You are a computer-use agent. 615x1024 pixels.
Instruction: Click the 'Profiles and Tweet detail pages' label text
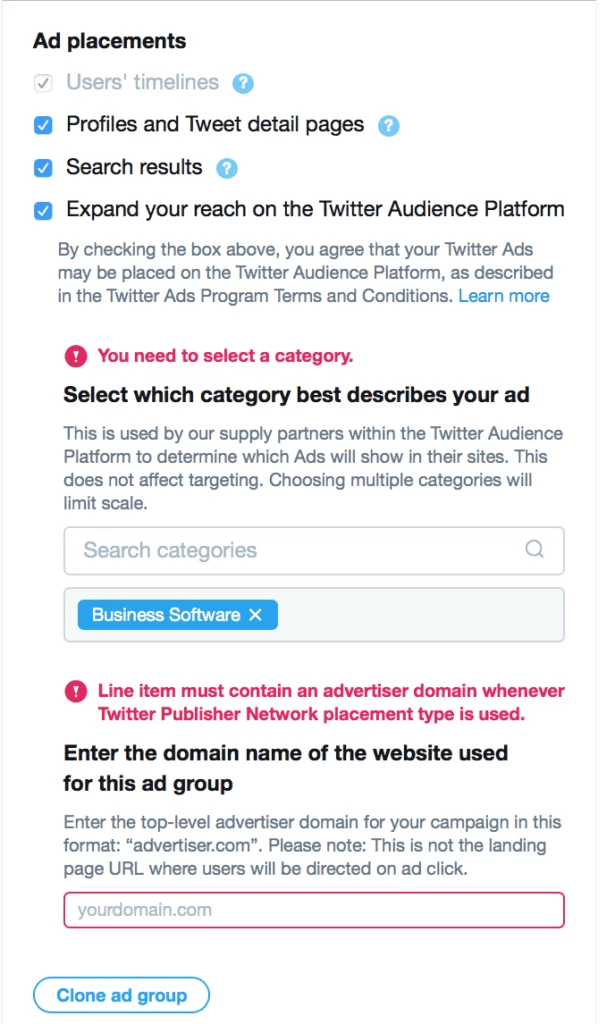click(215, 124)
